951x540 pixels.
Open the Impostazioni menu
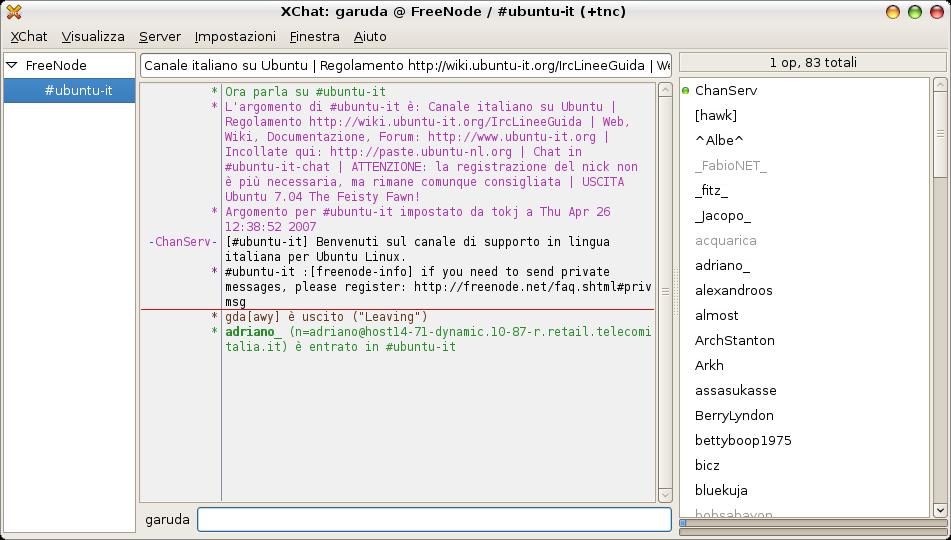coord(235,36)
